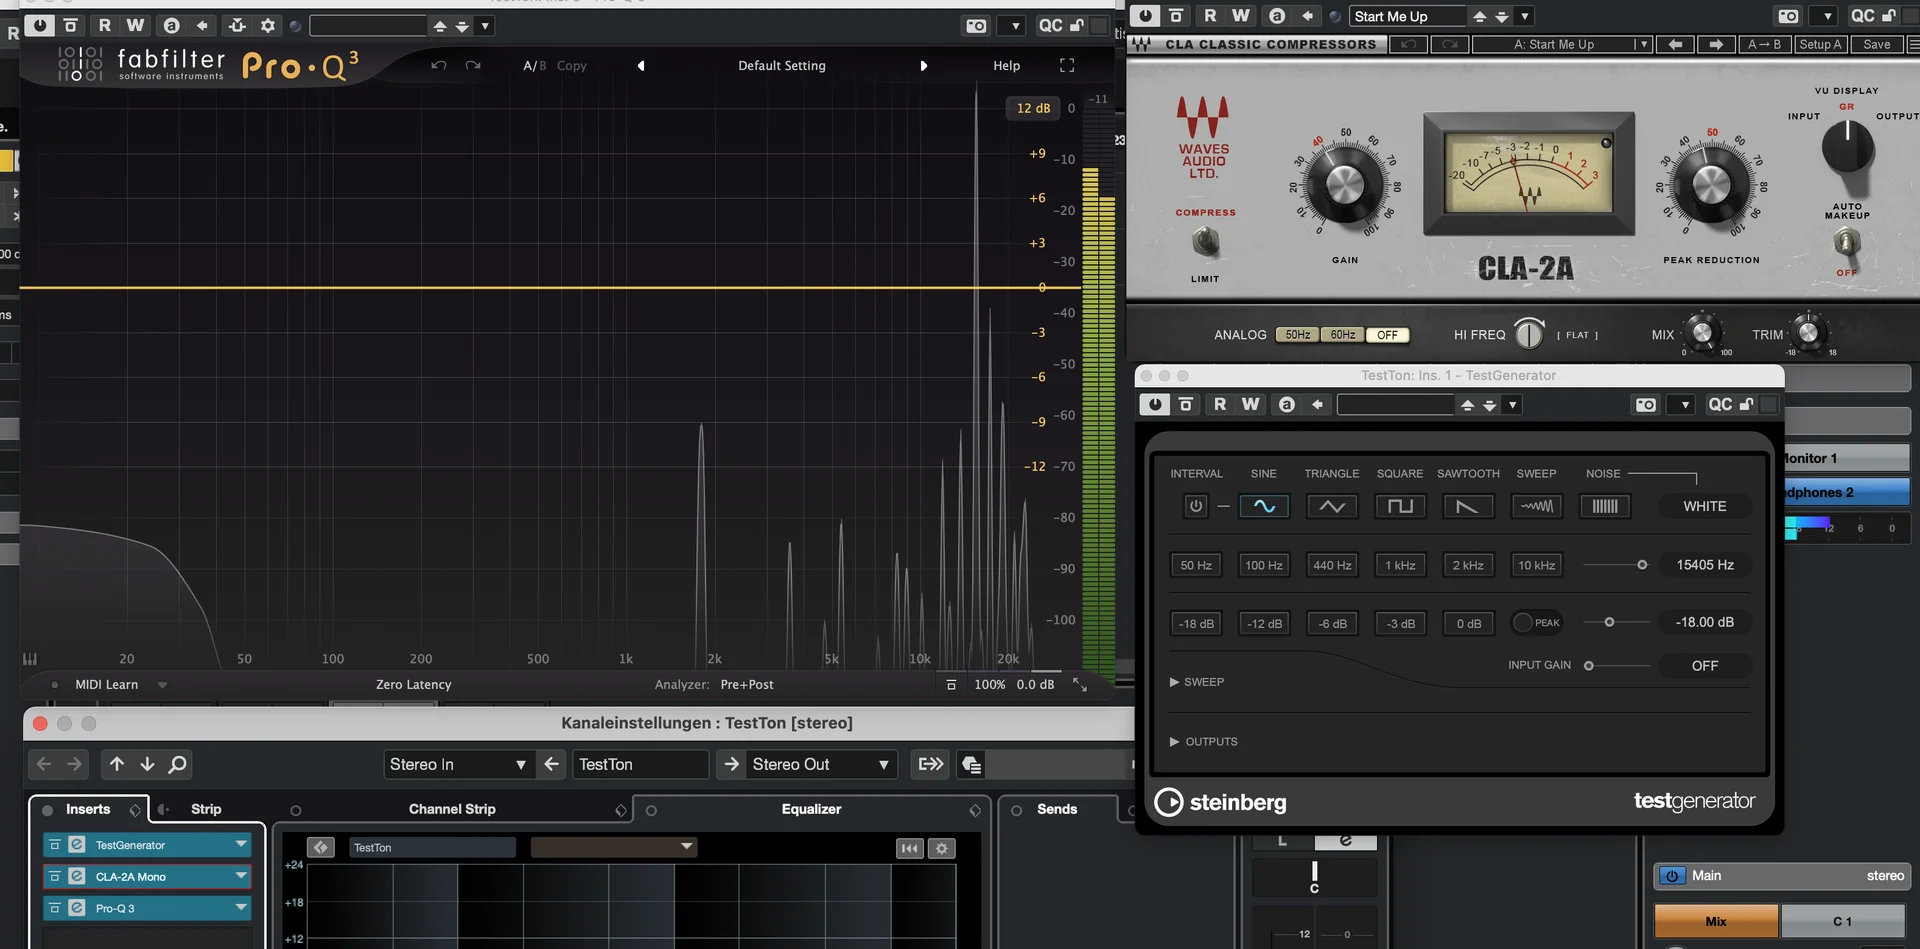
Task: Enable Read automation on the TestGenerator window
Action: [1220, 404]
